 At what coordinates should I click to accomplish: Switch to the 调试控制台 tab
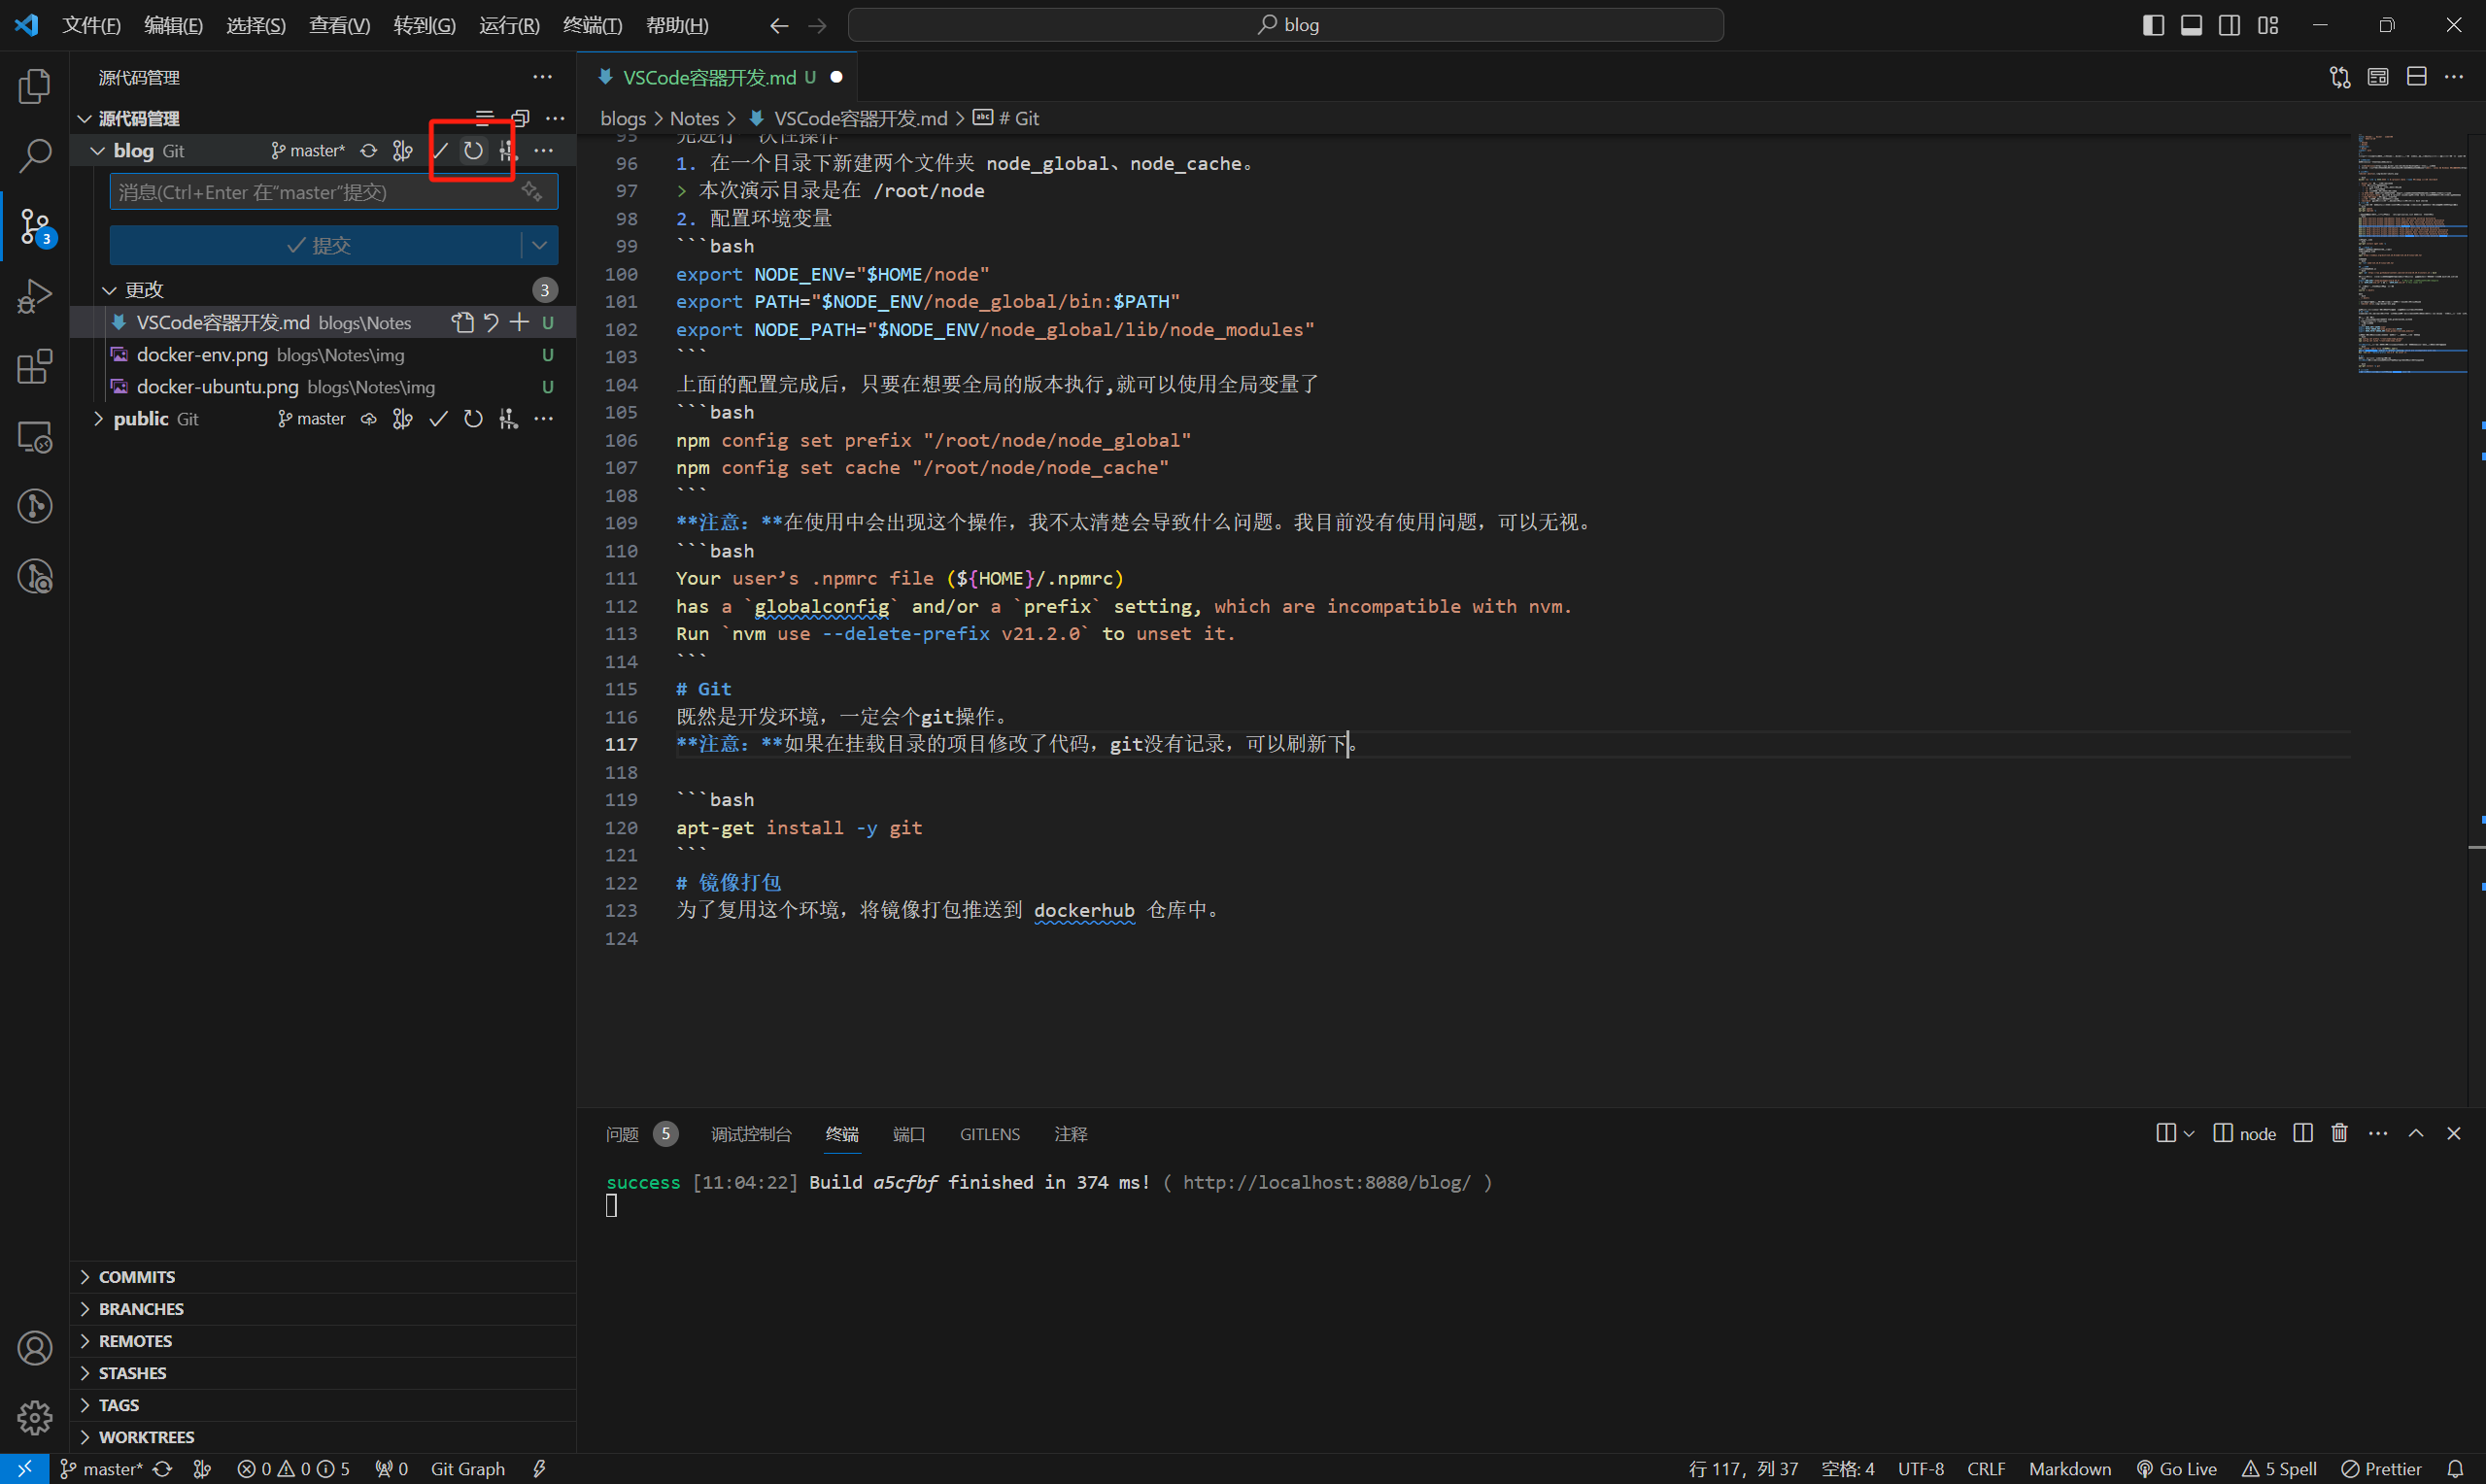[x=751, y=1134]
